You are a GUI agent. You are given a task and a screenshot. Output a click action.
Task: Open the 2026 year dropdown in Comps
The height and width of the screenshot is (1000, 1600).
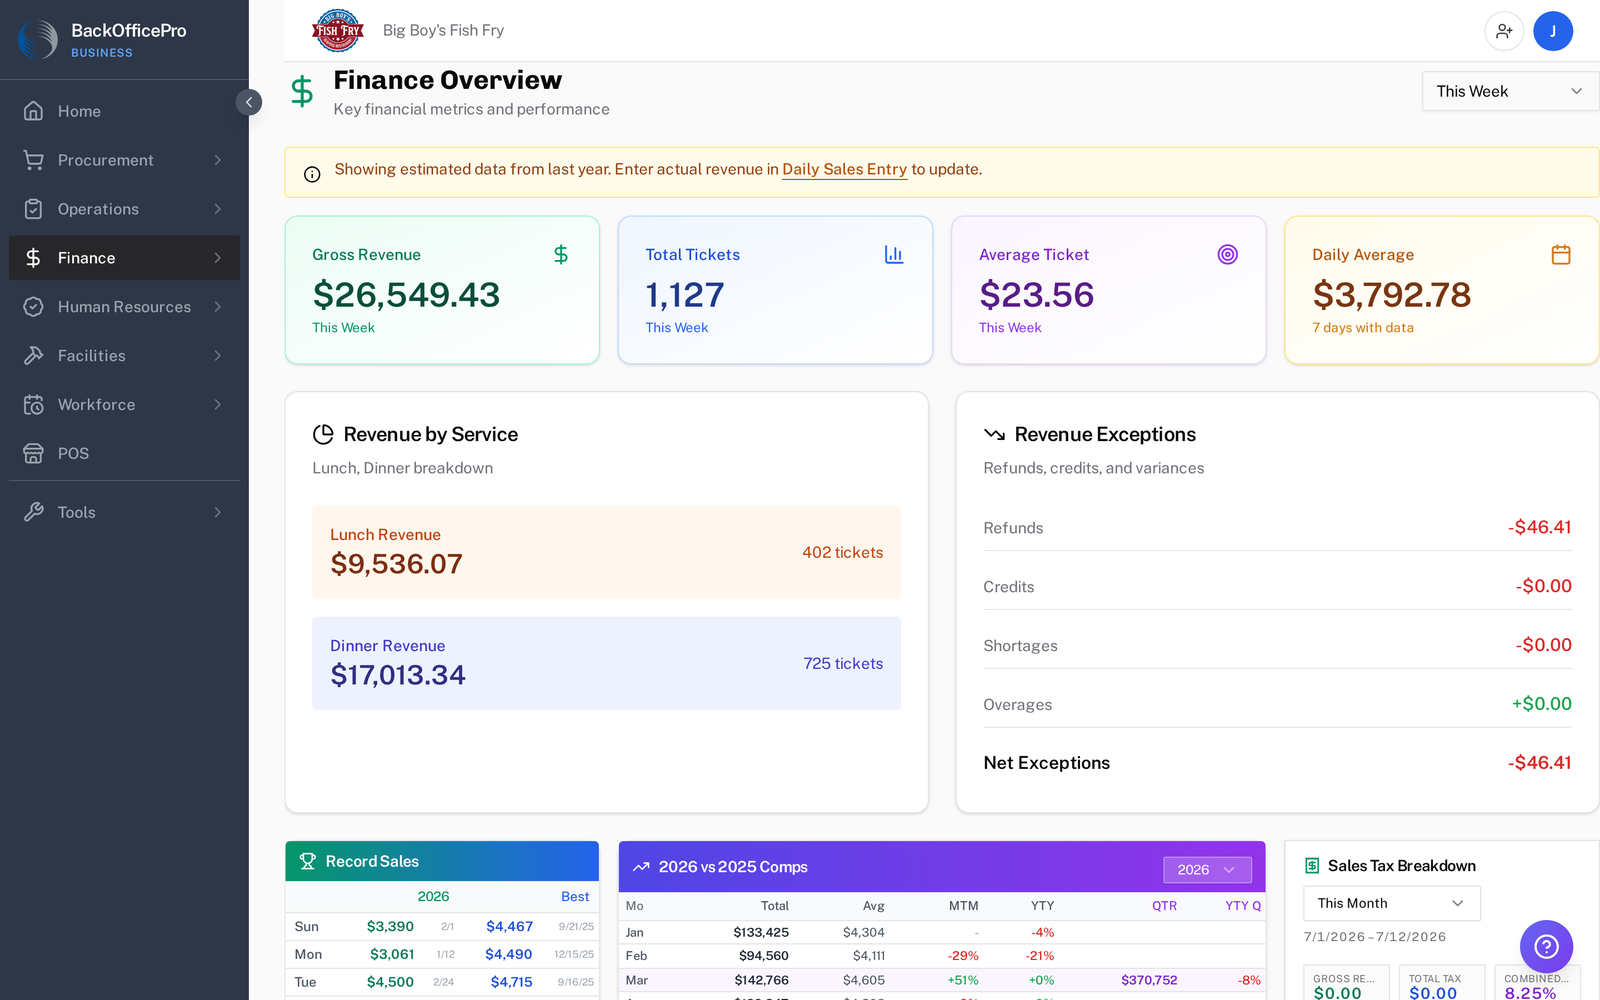[1207, 870]
